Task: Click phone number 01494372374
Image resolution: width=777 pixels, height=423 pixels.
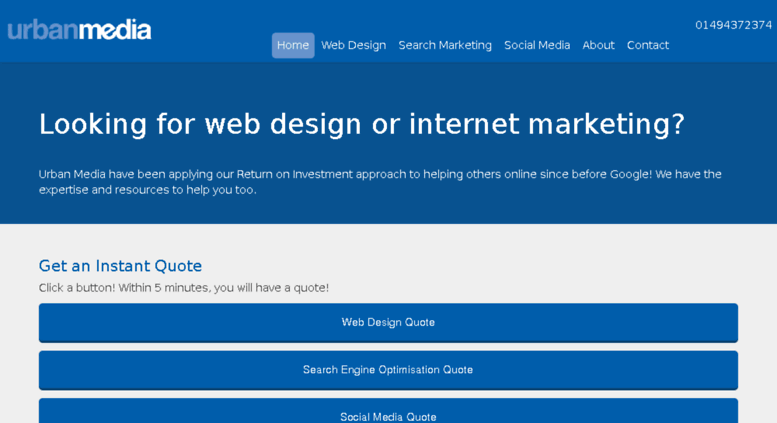Action: (x=733, y=25)
